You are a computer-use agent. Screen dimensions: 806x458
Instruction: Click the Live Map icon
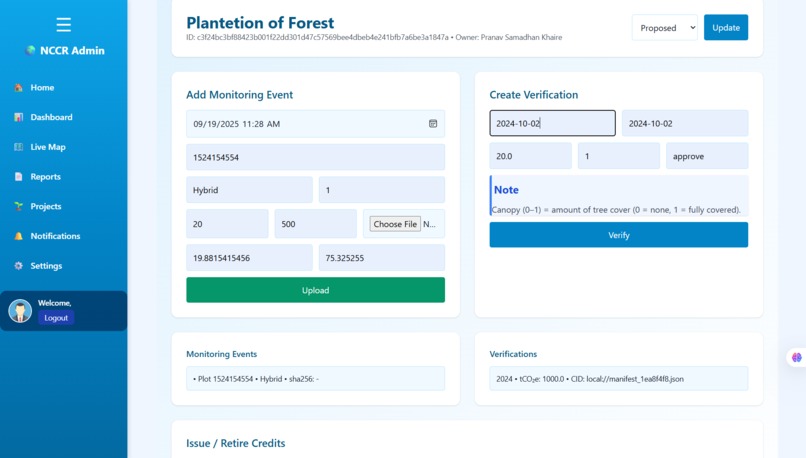19,147
